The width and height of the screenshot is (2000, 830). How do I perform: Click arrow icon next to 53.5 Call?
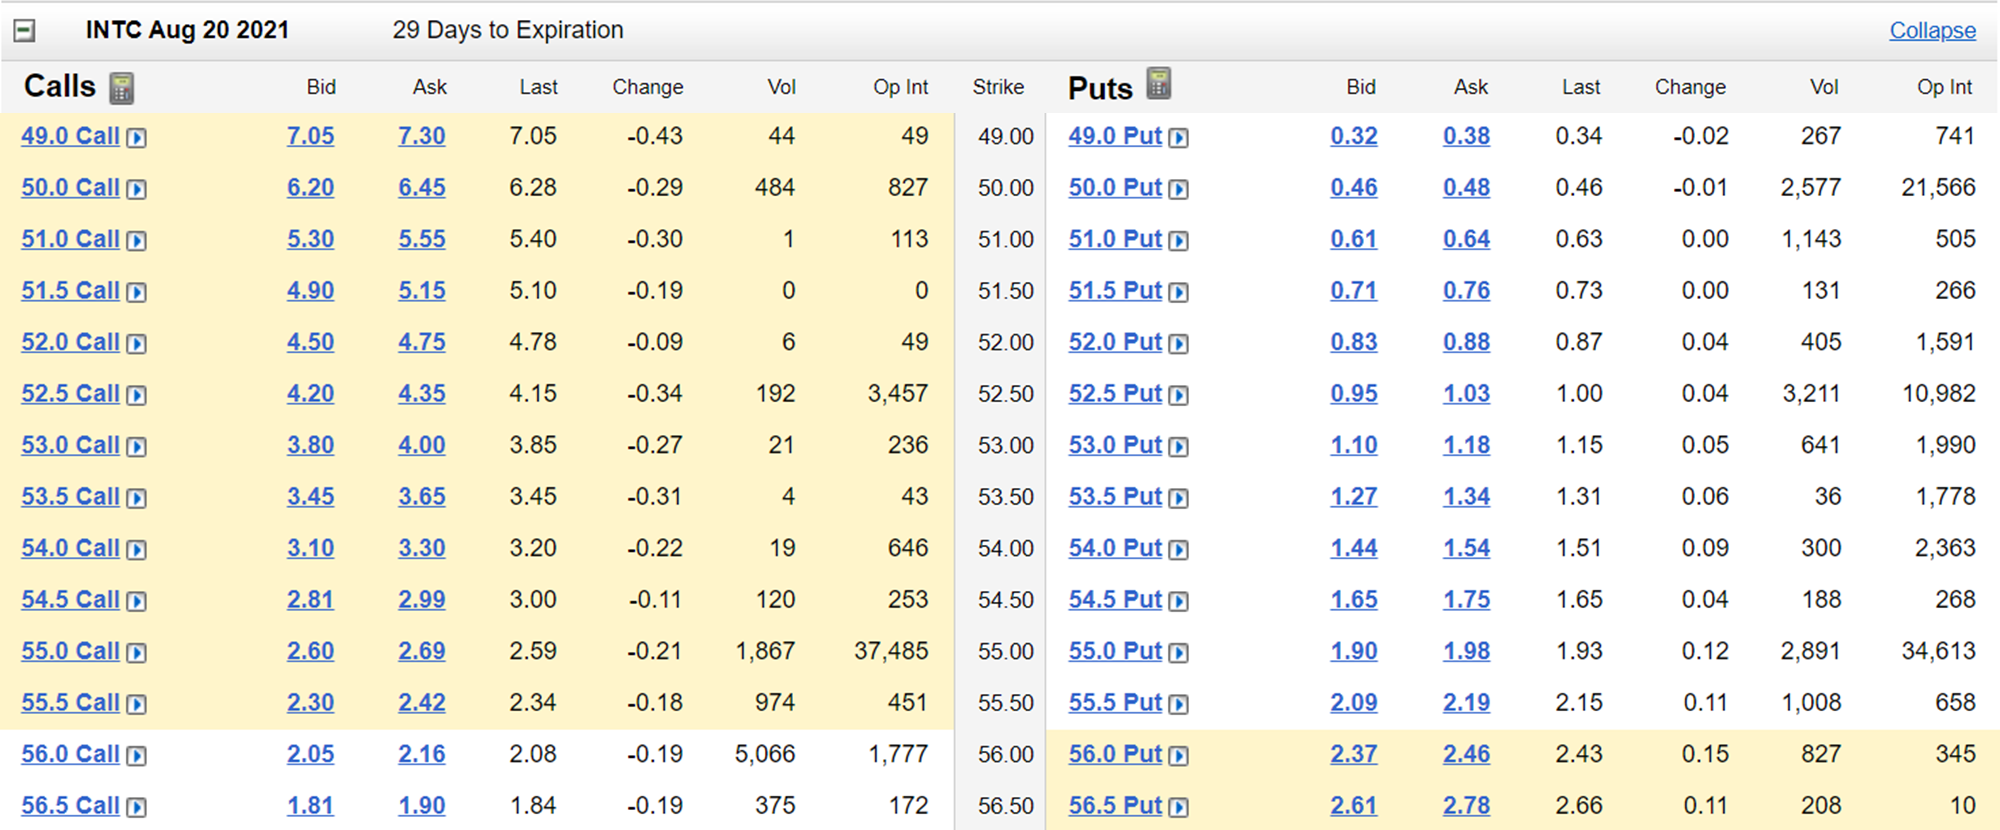point(137,498)
